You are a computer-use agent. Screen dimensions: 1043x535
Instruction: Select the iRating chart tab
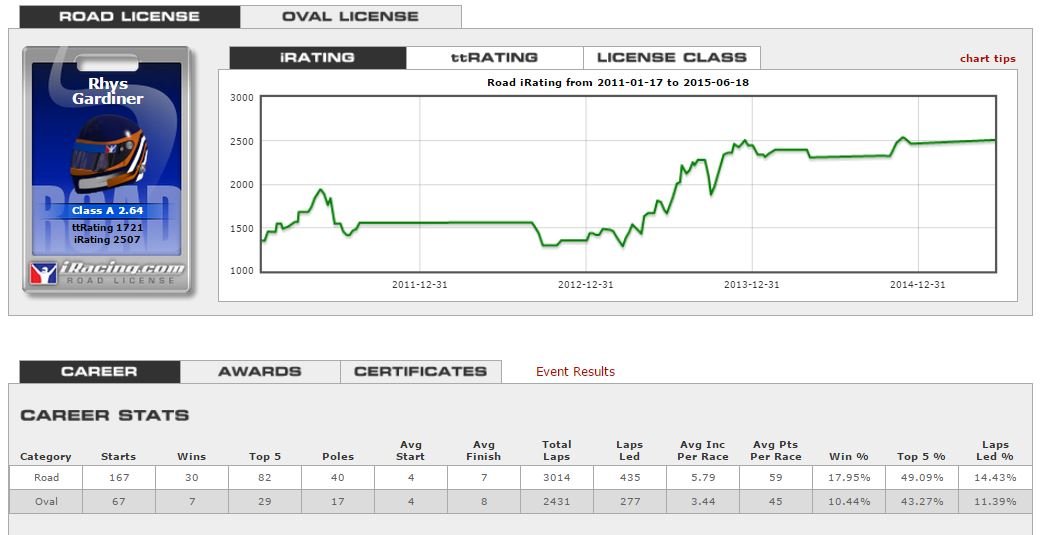(x=317, y=58)
